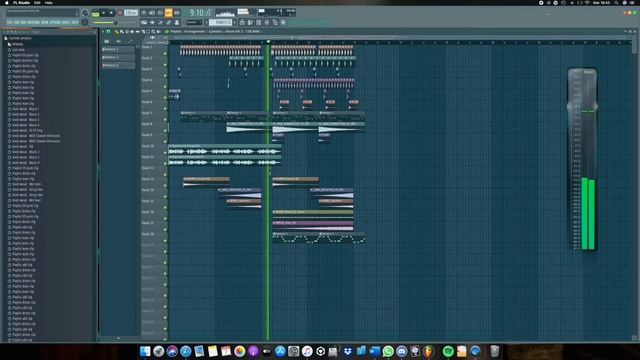Mute Track 1 with its green dot
Screen dimensions: 640x360
pyautogui.click(x=165, y=53)
